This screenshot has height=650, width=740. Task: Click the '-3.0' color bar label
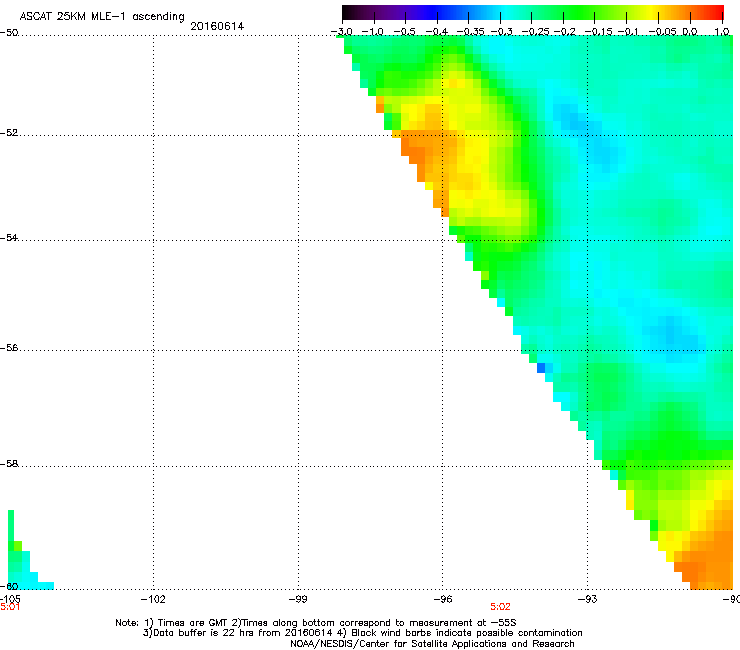point(342,31)
